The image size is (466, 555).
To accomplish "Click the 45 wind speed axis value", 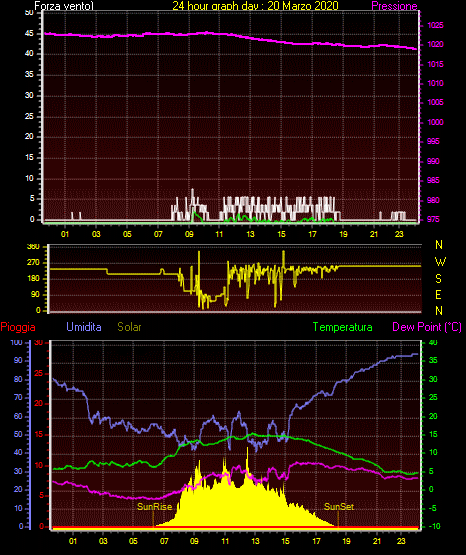I will pyautogui.click(x=29, y=33).
